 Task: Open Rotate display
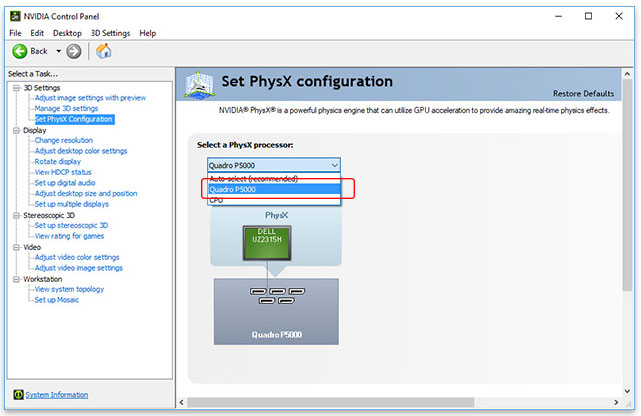58,161
